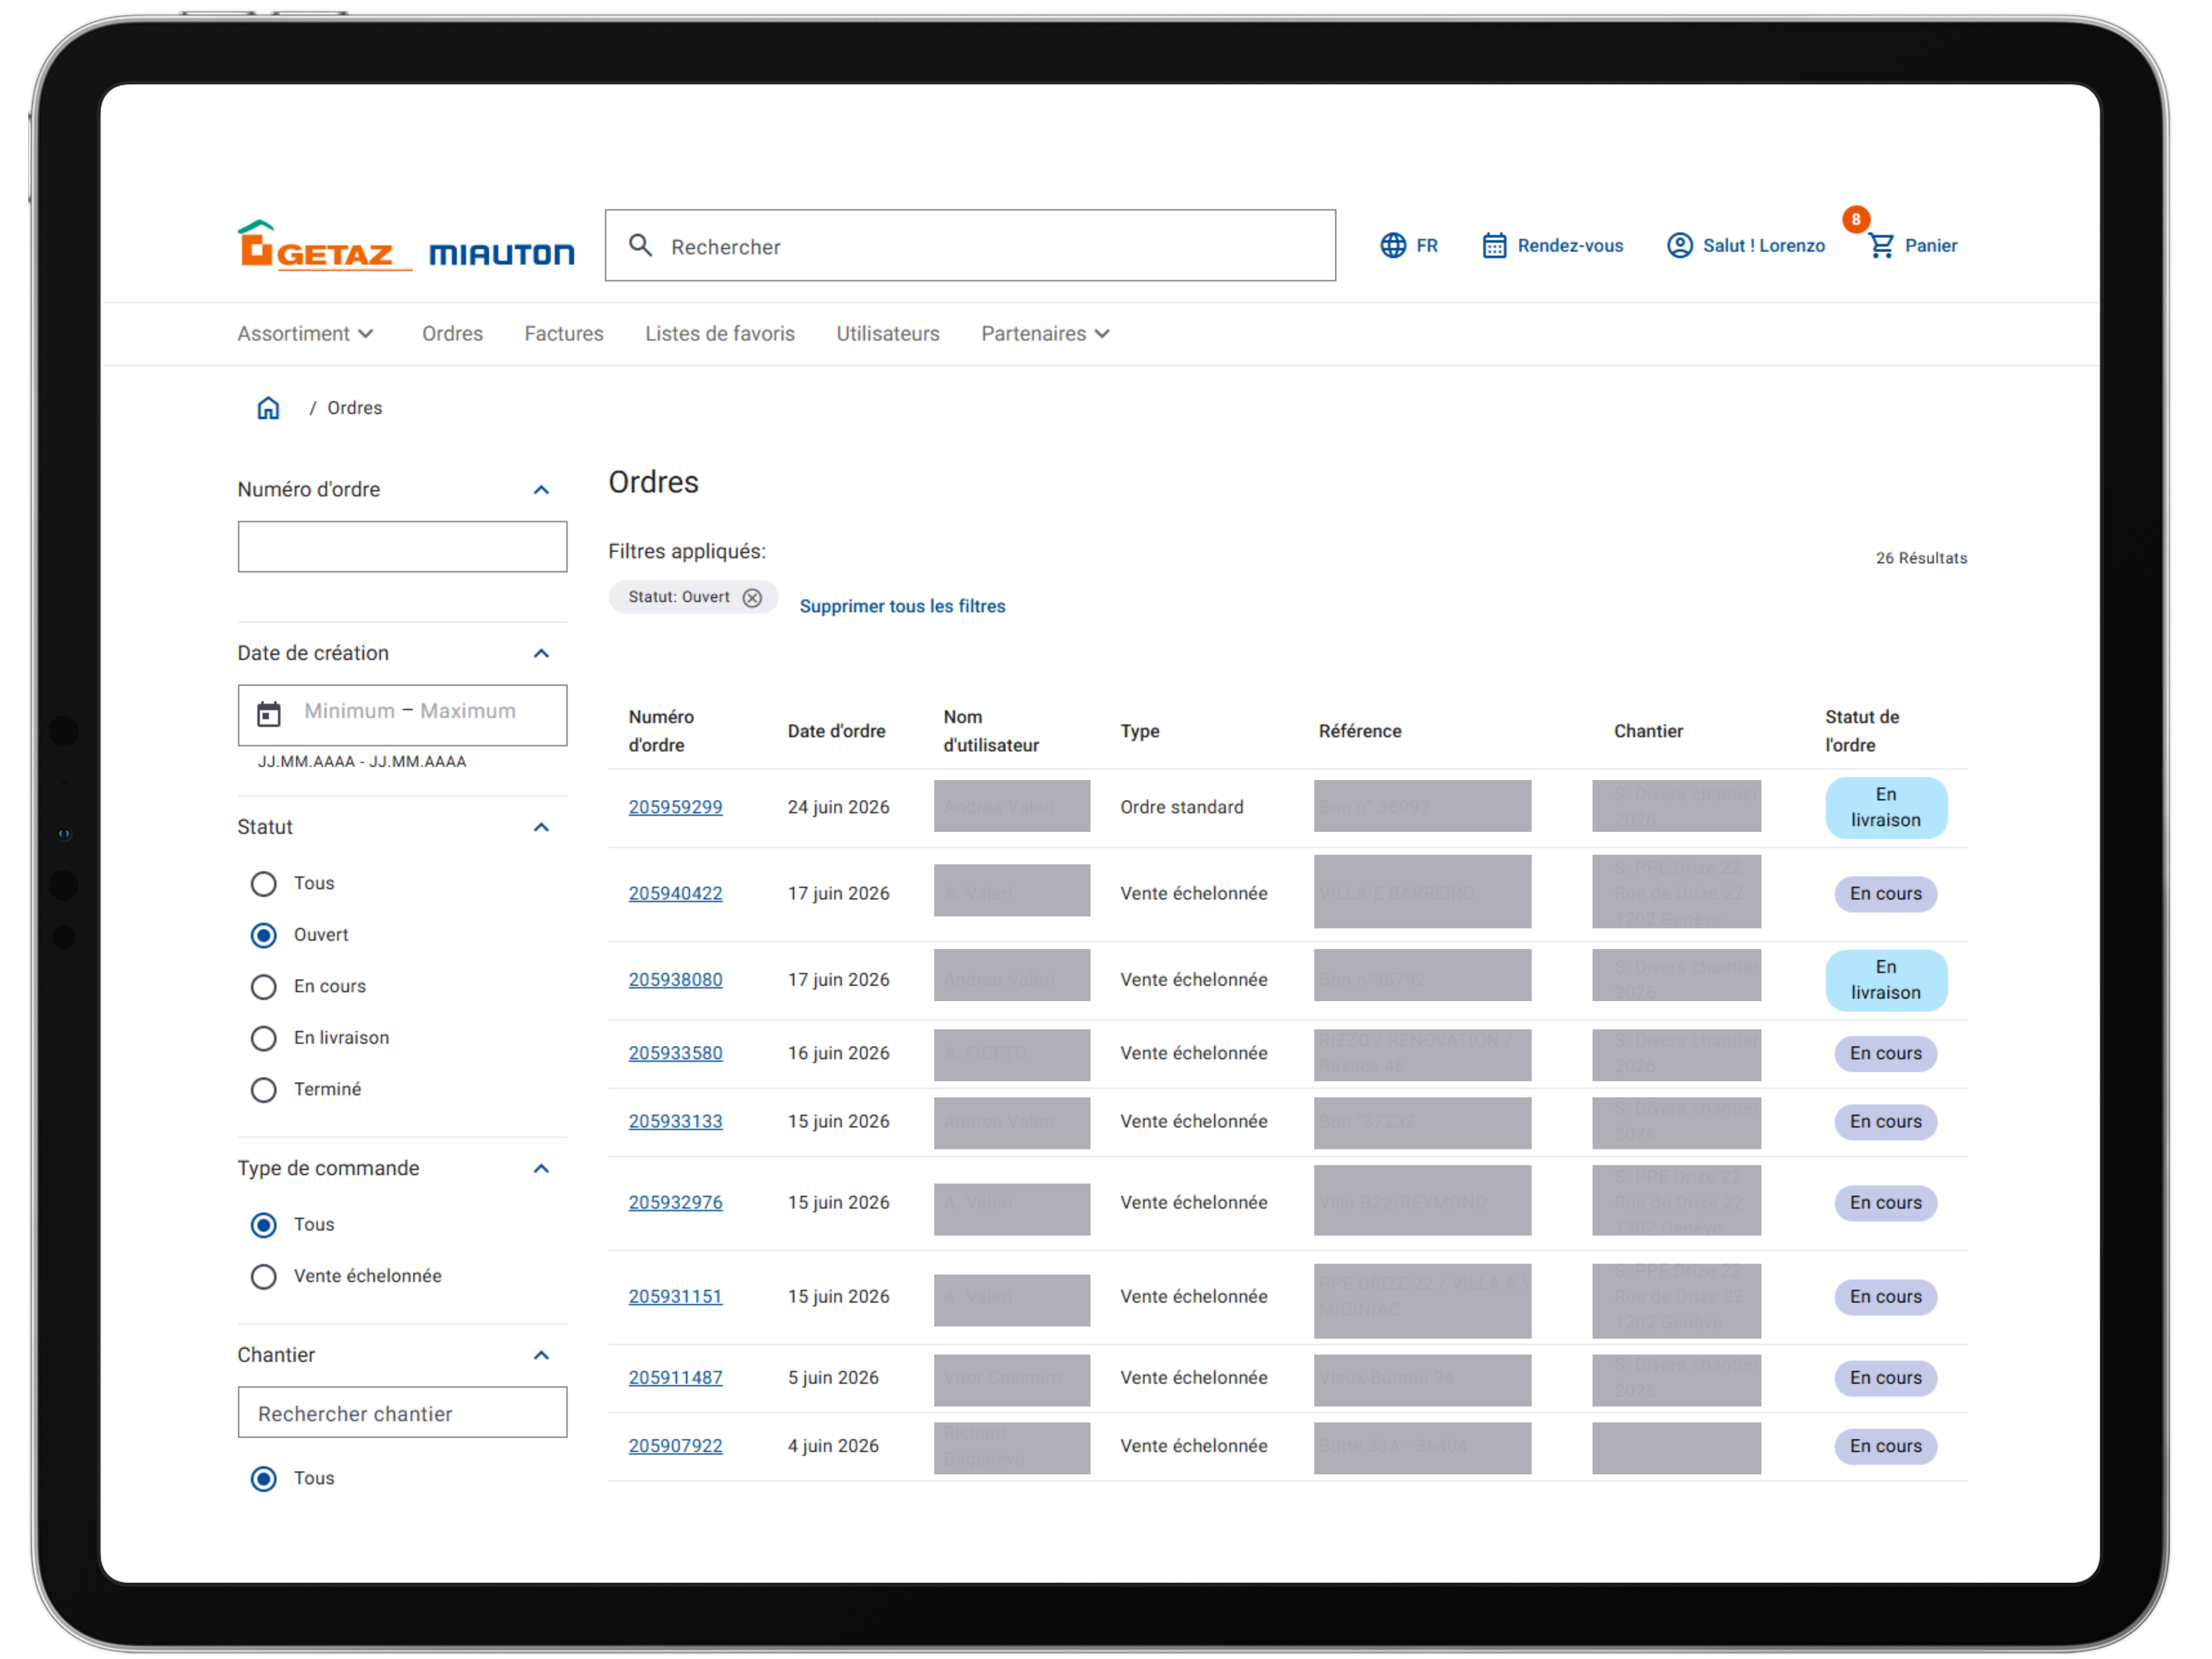Click En livraison status of order 205938080

point(1886,980)
